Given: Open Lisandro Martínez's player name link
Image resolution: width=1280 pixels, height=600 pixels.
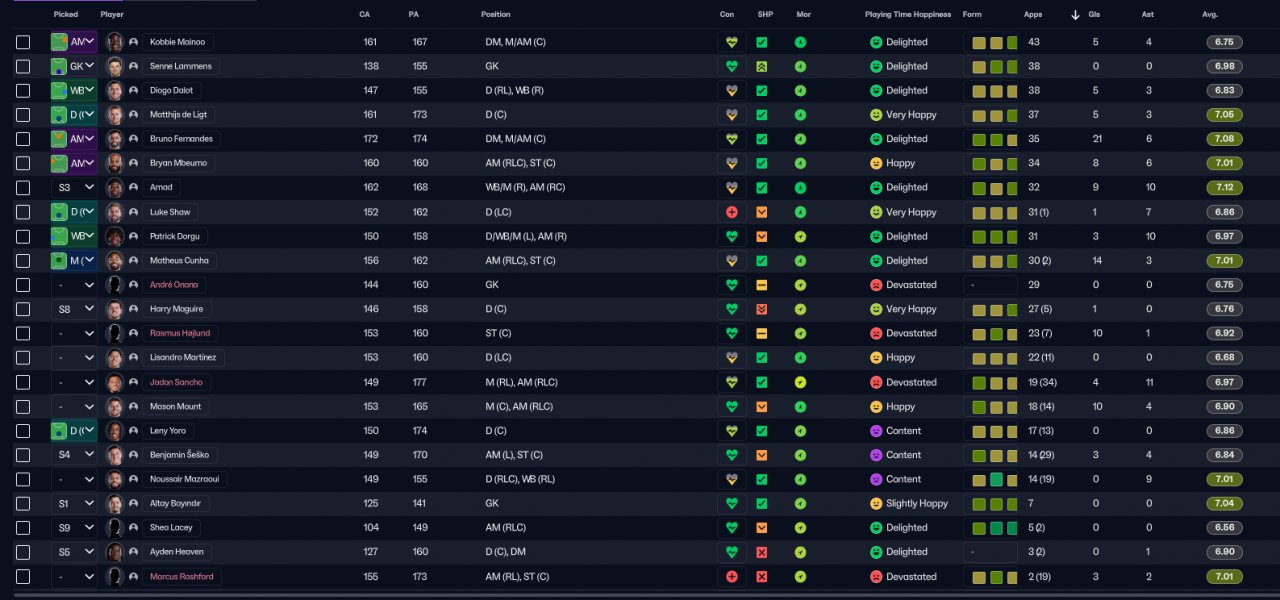Looking at the screenshot, I should (182, 357).
